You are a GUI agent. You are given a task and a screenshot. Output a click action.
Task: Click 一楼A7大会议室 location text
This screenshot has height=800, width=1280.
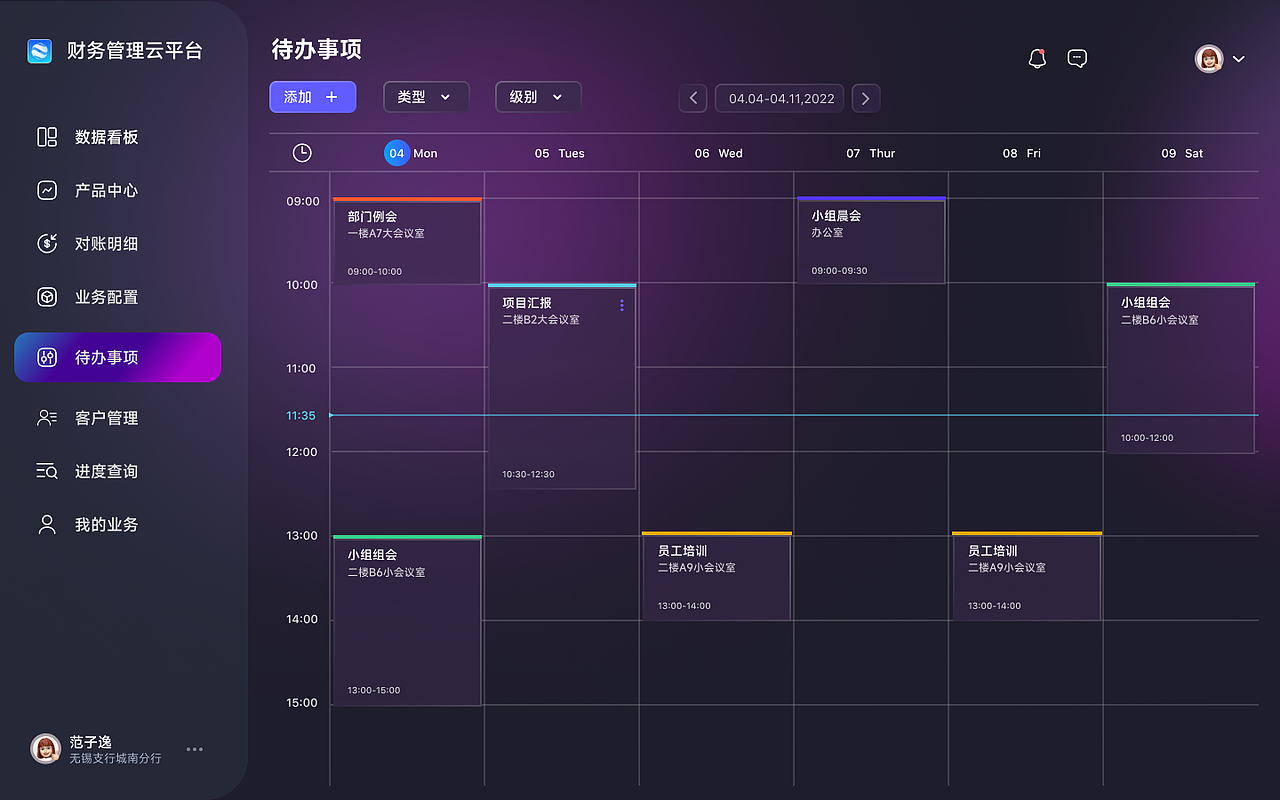386,233
